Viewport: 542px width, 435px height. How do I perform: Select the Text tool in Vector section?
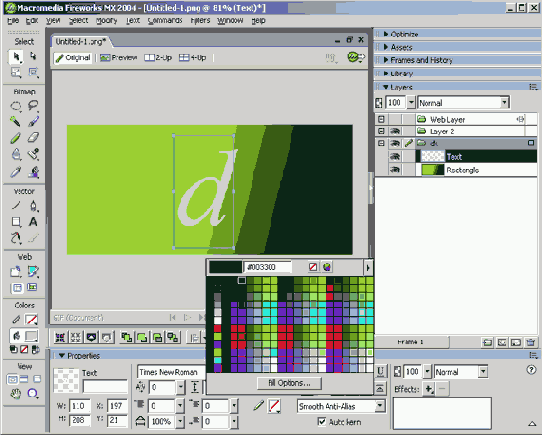click(33, 222)
